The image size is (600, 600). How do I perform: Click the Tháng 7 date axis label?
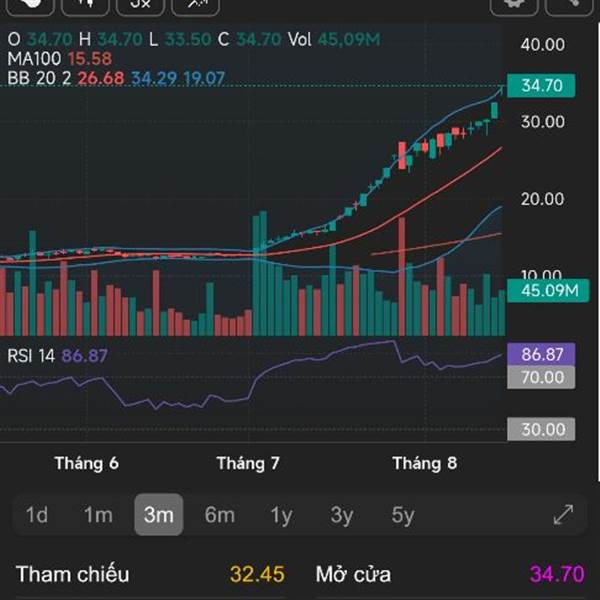point(248,463)
